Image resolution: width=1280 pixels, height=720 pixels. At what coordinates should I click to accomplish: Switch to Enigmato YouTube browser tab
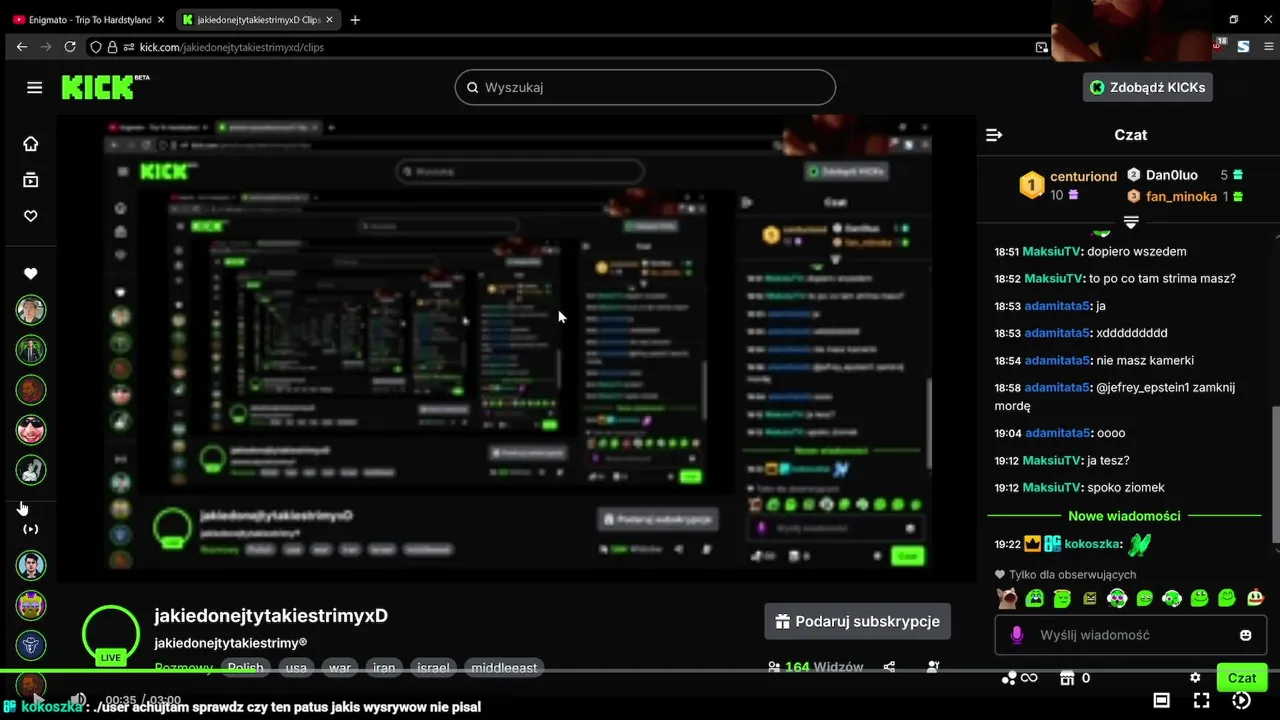[x=89, y=19]
